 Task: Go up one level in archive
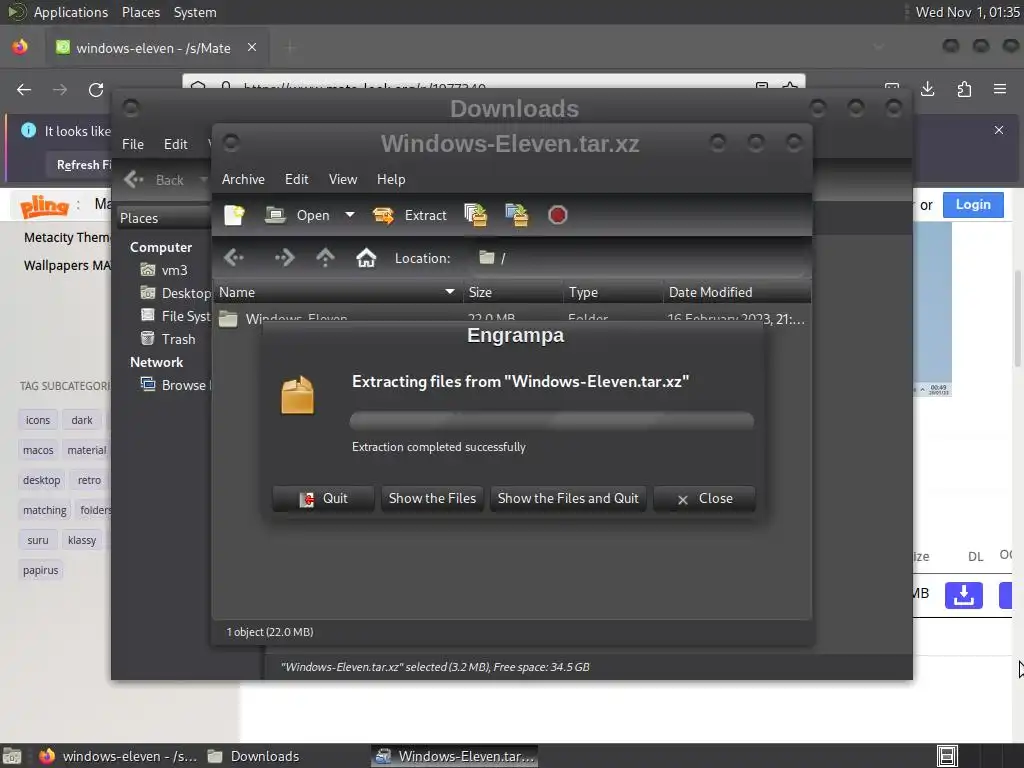pyautogui.click(x=325, y=258)
